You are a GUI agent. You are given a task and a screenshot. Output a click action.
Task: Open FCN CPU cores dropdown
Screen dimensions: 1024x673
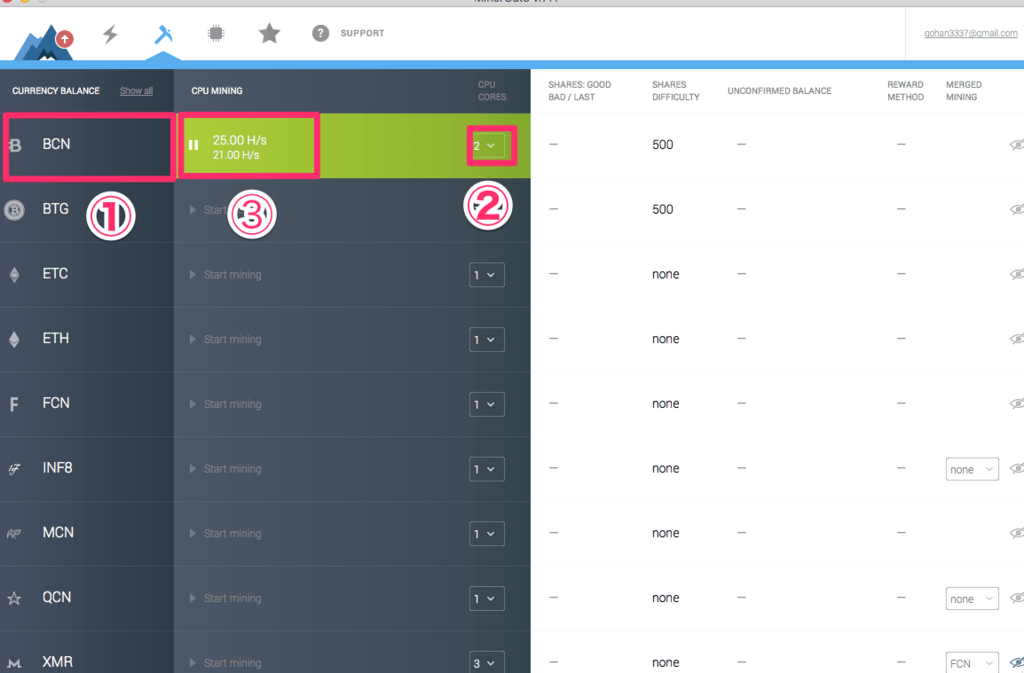pyautogui.click(x=487, y=404)
